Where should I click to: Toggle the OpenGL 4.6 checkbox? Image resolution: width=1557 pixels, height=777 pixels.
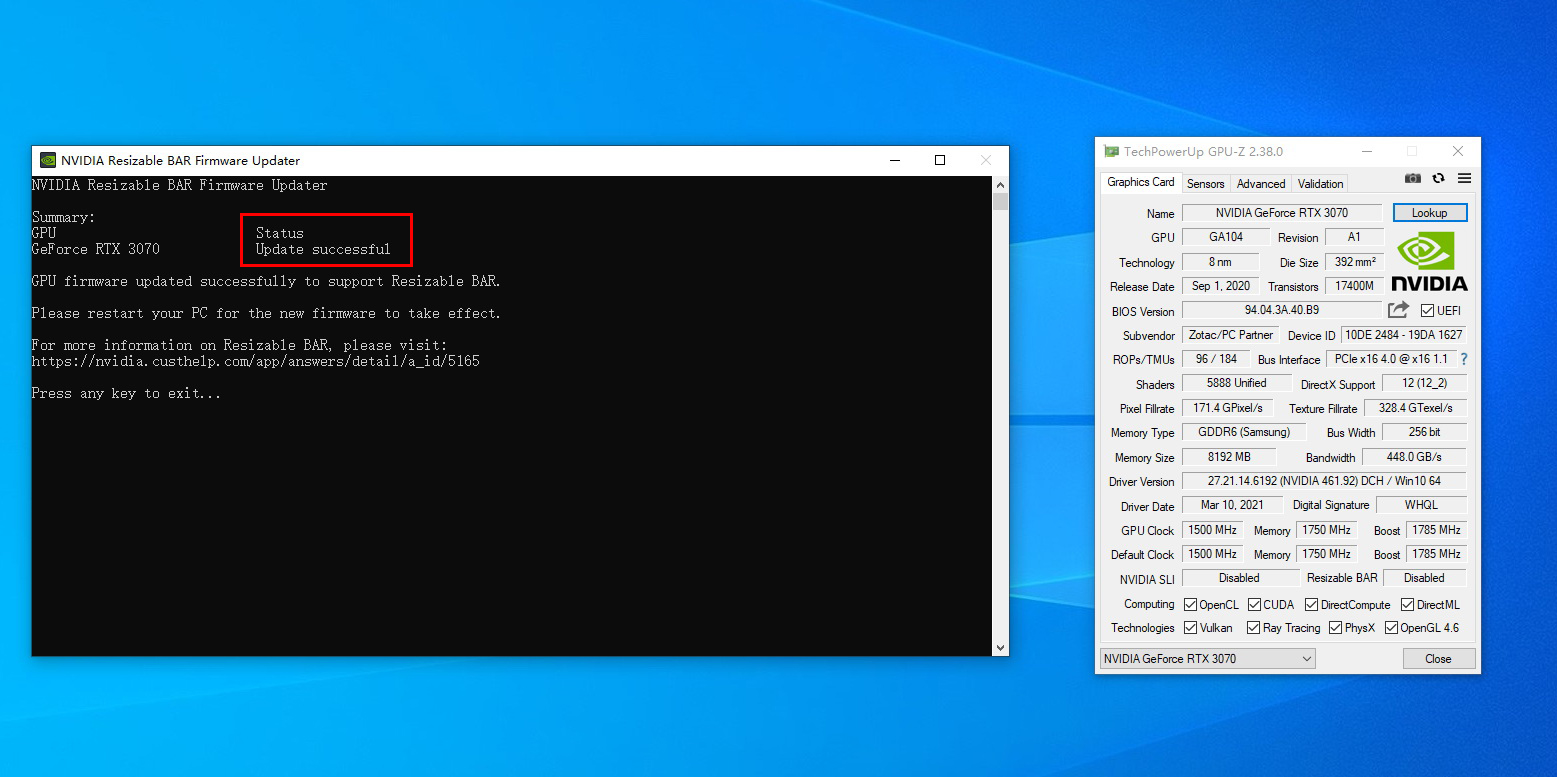(x=1391, y=628)
